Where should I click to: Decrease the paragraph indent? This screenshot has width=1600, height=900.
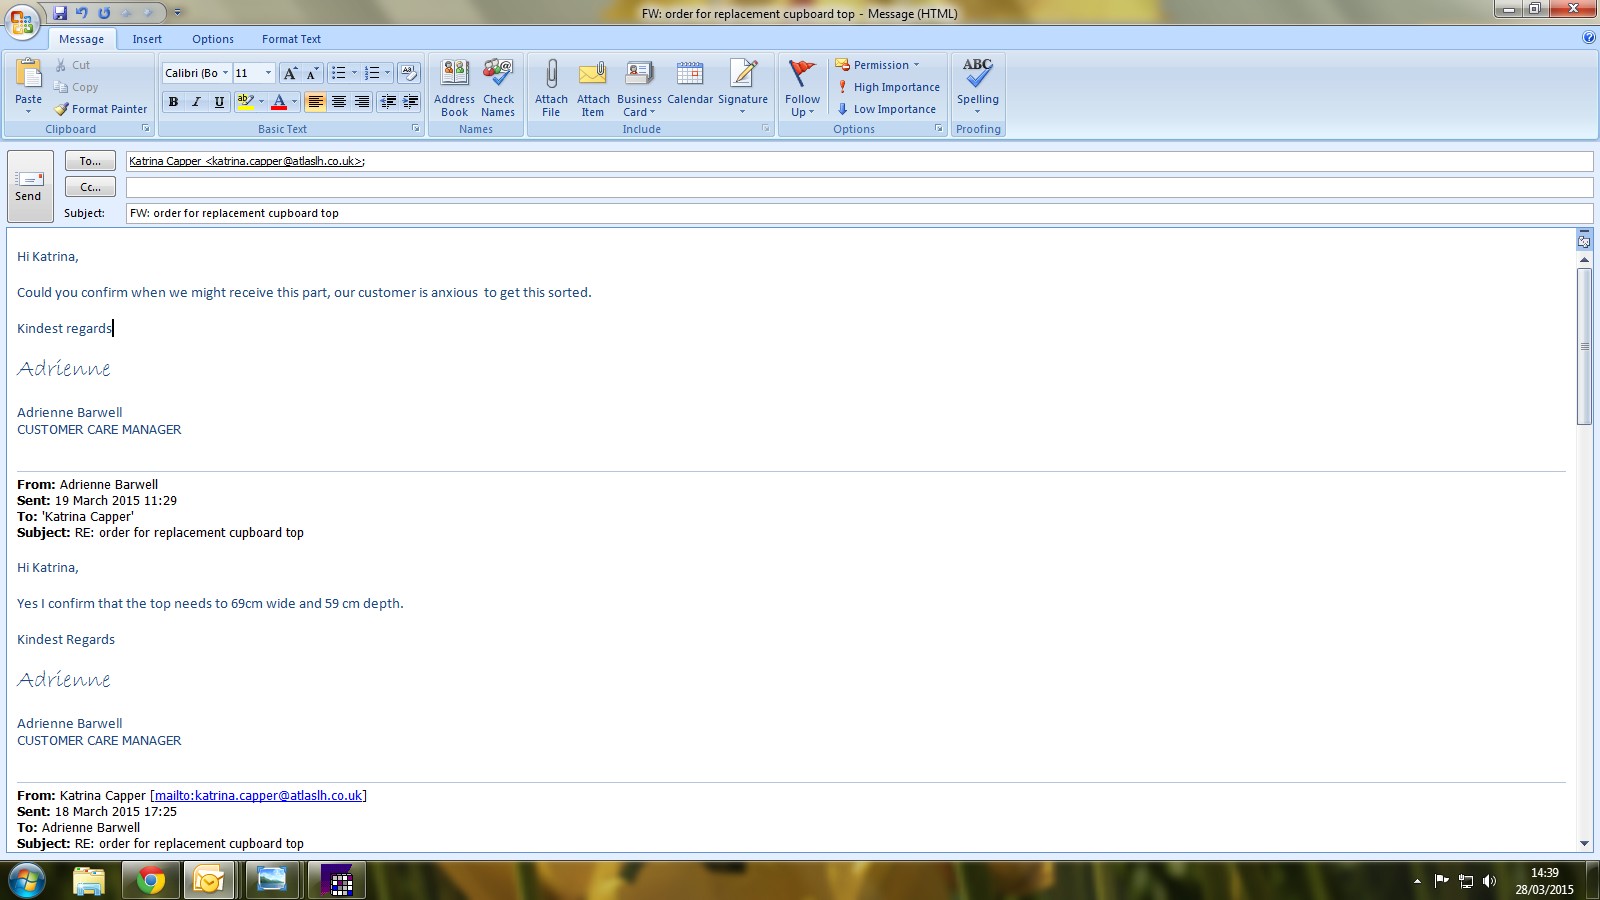tap(388, 102)
